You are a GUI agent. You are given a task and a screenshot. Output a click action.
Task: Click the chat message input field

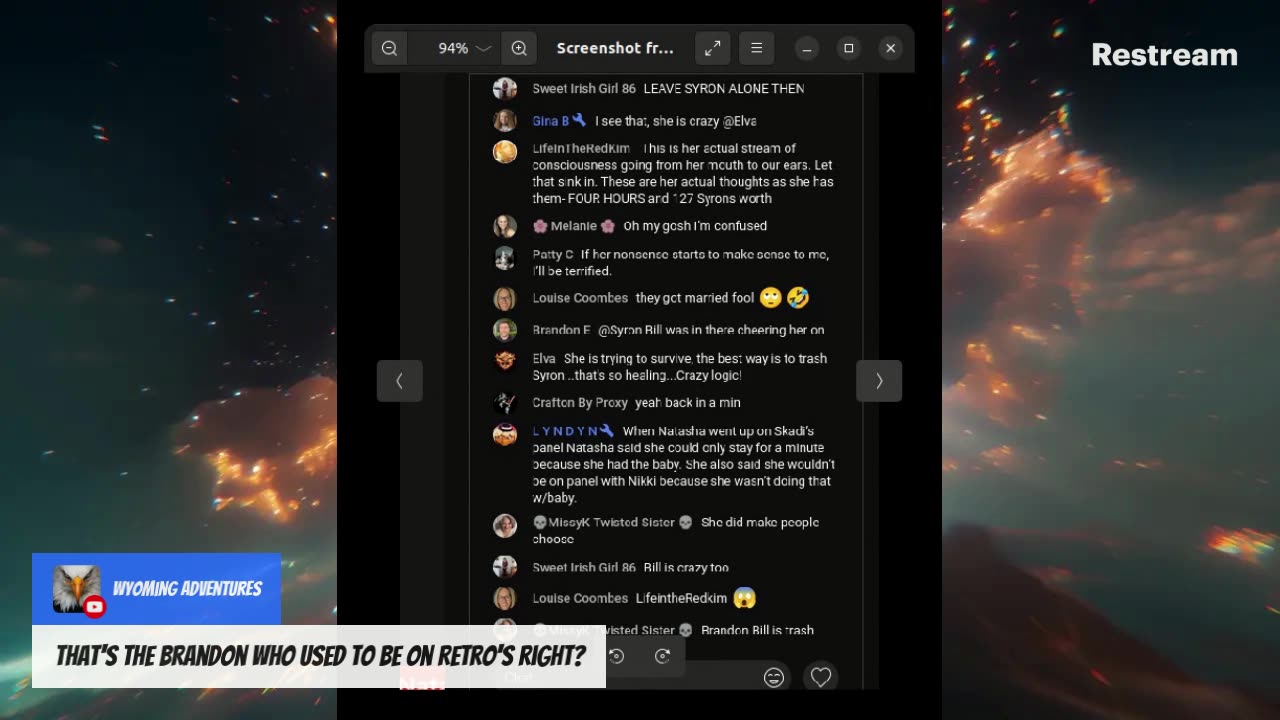[x=625, y=677]
